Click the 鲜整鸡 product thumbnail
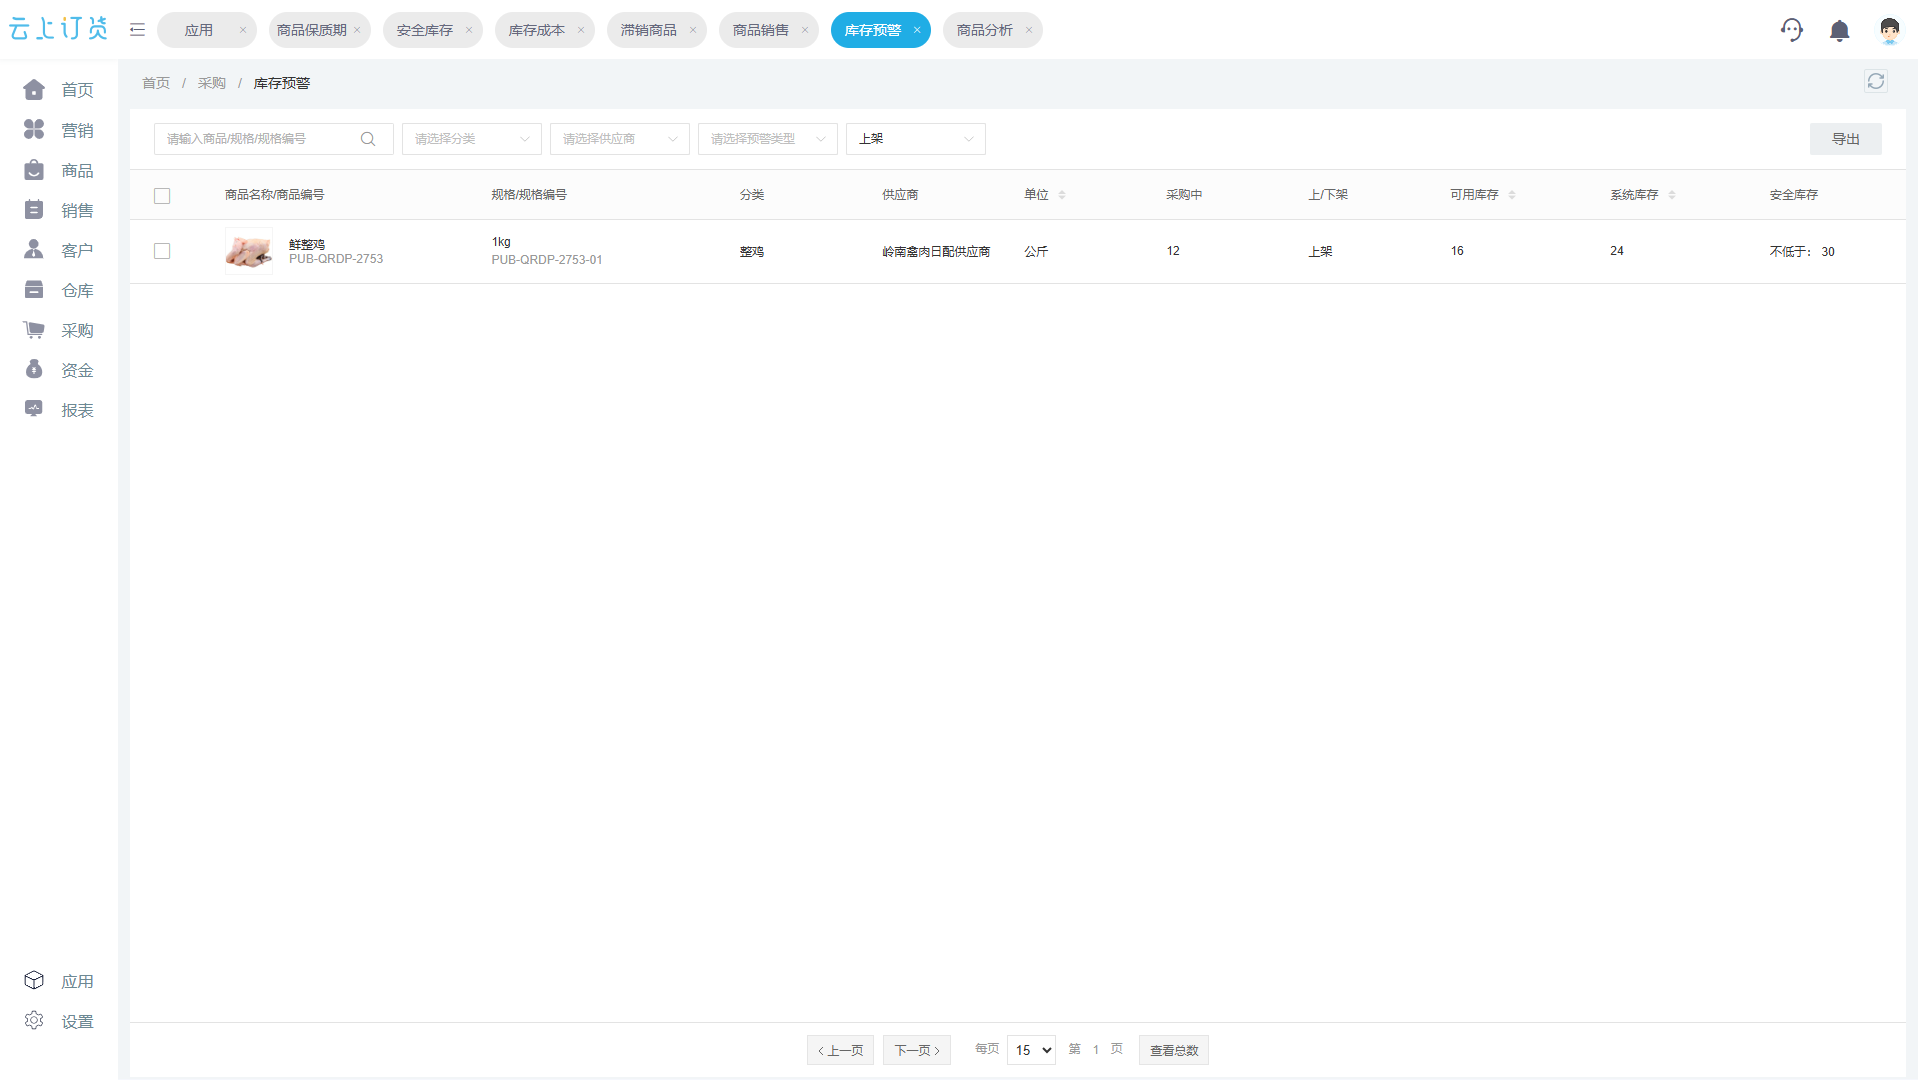Image resolution: width=1920 pixels, height=1080 pixels. coord(249,251)
